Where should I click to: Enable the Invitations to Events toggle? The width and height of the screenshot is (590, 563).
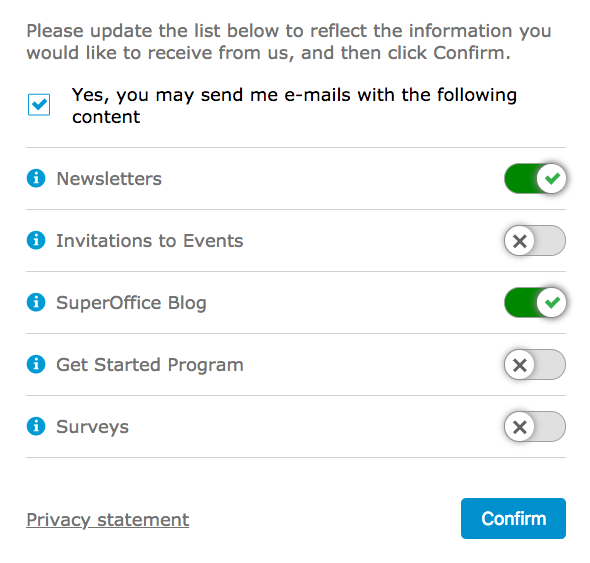(535, 240)
